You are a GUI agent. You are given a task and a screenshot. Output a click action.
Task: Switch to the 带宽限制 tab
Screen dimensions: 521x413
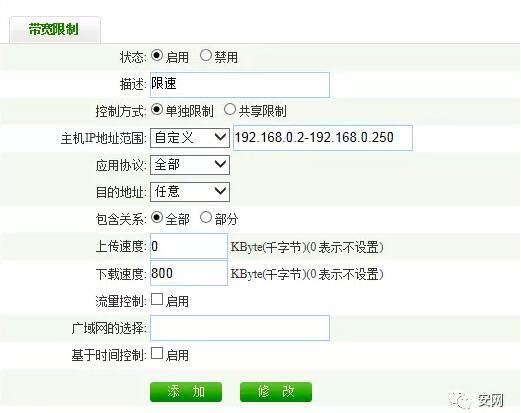[54, 29]
